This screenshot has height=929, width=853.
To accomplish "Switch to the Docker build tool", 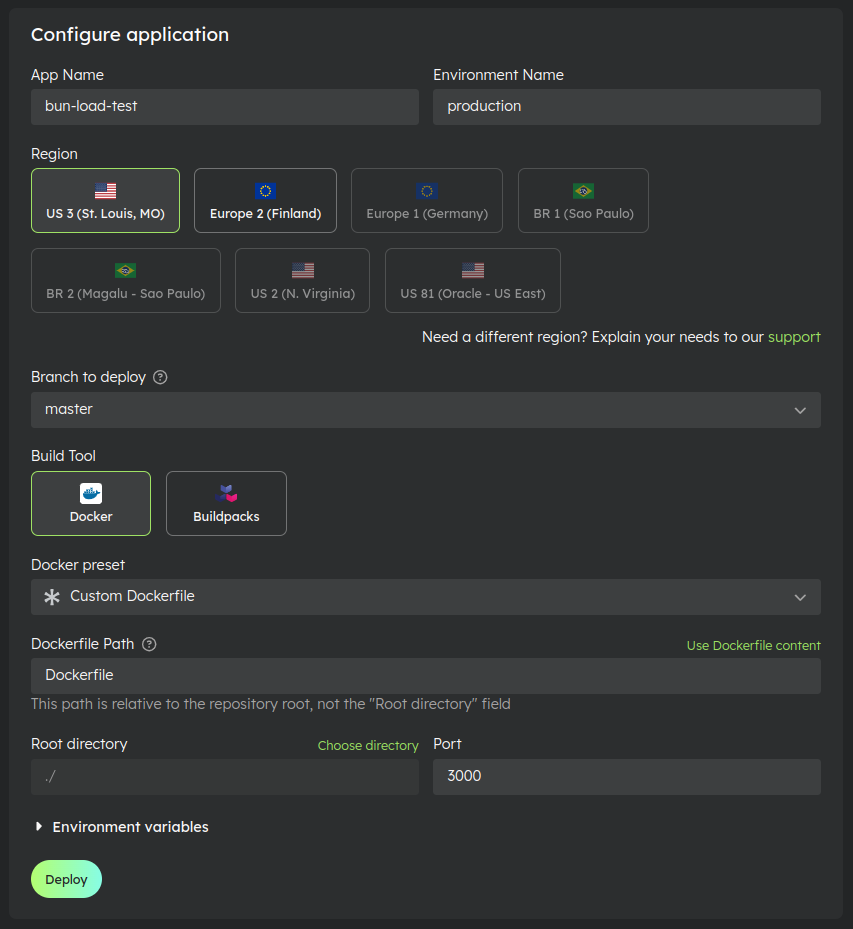I will coord(90,503).
